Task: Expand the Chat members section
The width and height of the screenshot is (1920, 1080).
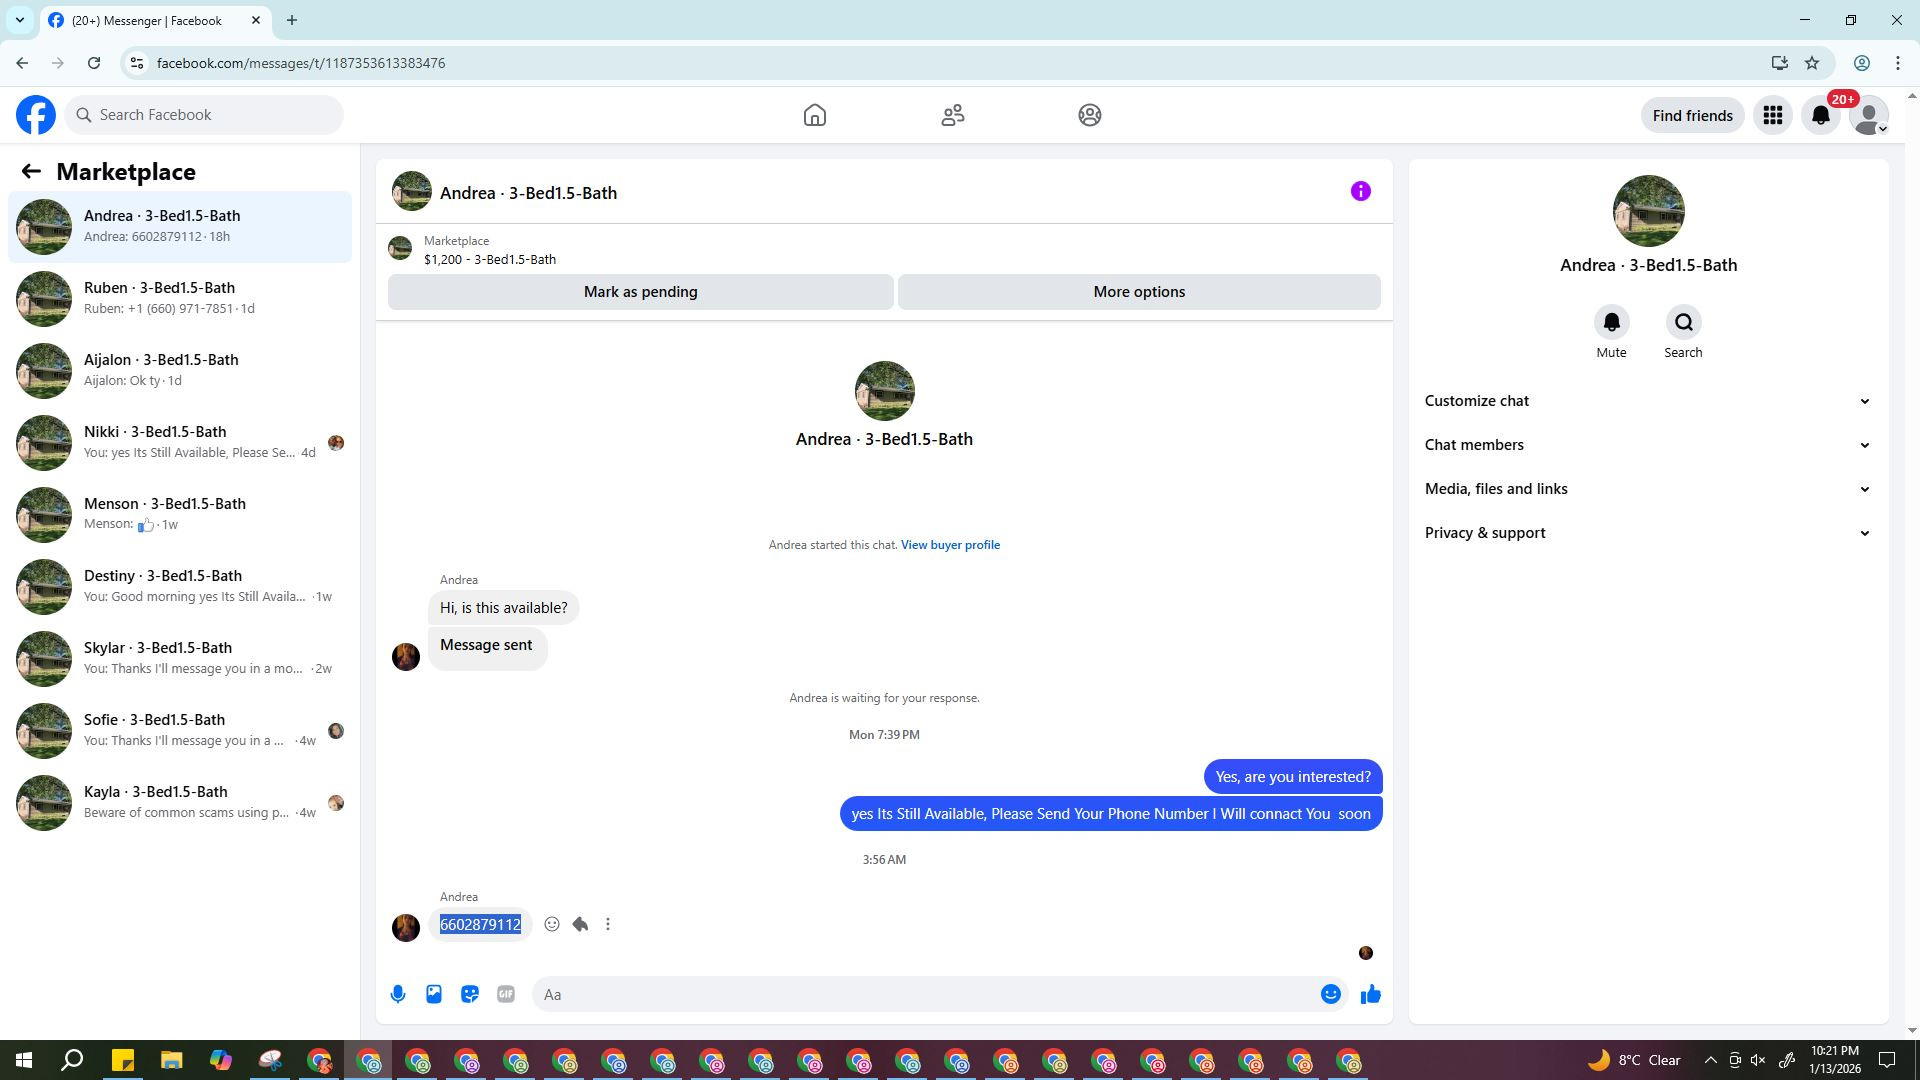Action: click(1647, 445)
